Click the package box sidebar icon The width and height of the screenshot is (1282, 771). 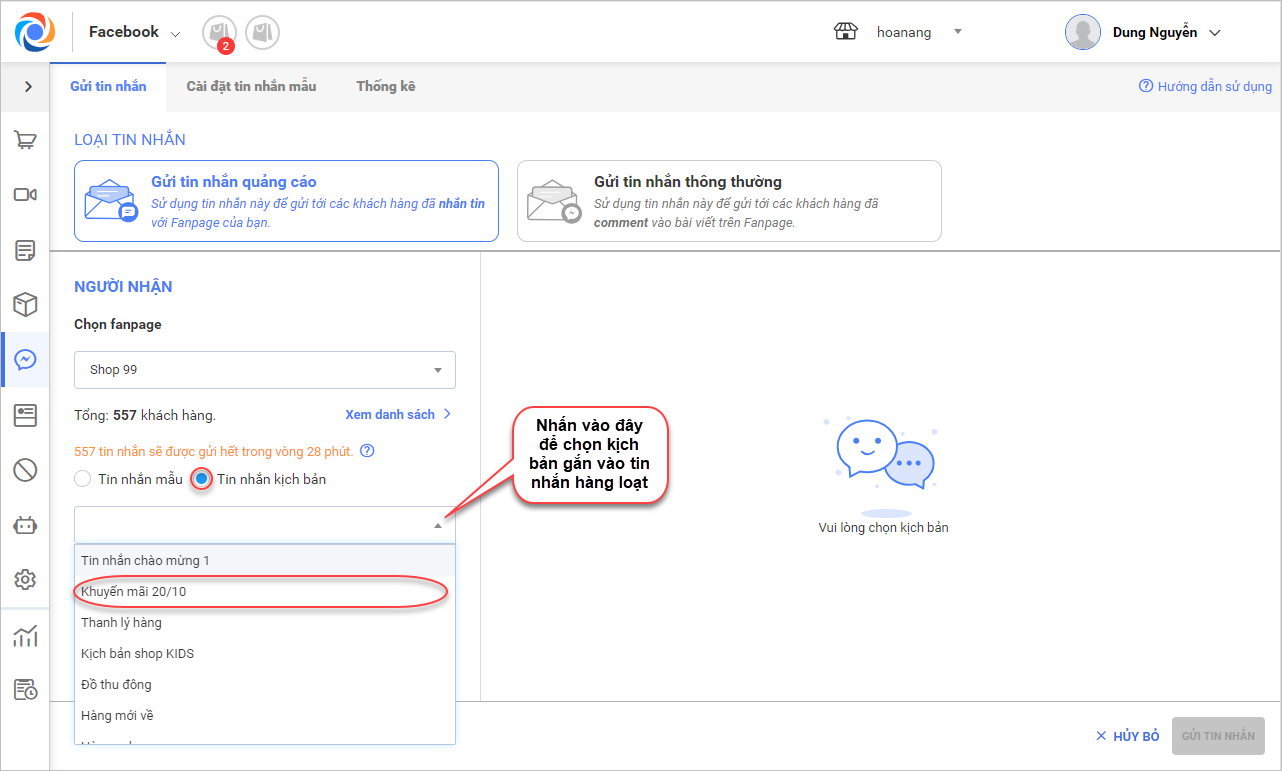pos(25,304)
